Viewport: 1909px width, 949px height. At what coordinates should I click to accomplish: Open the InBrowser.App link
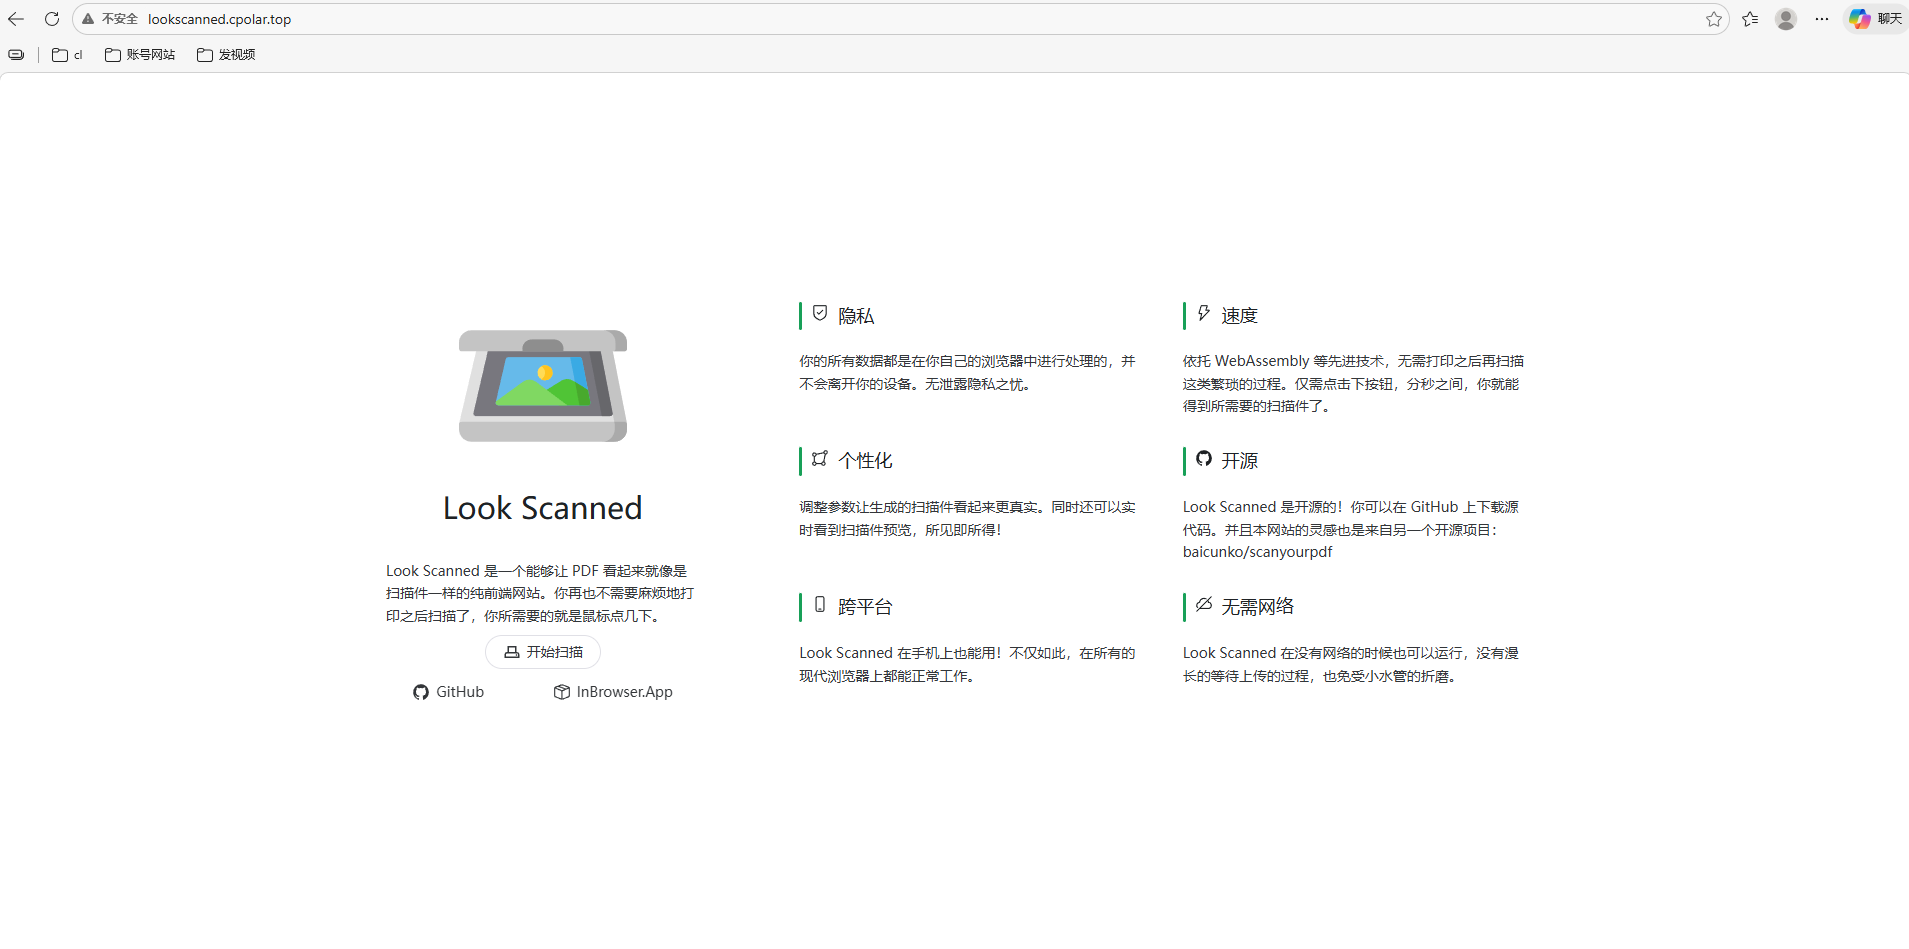click(x=613, y=692)
